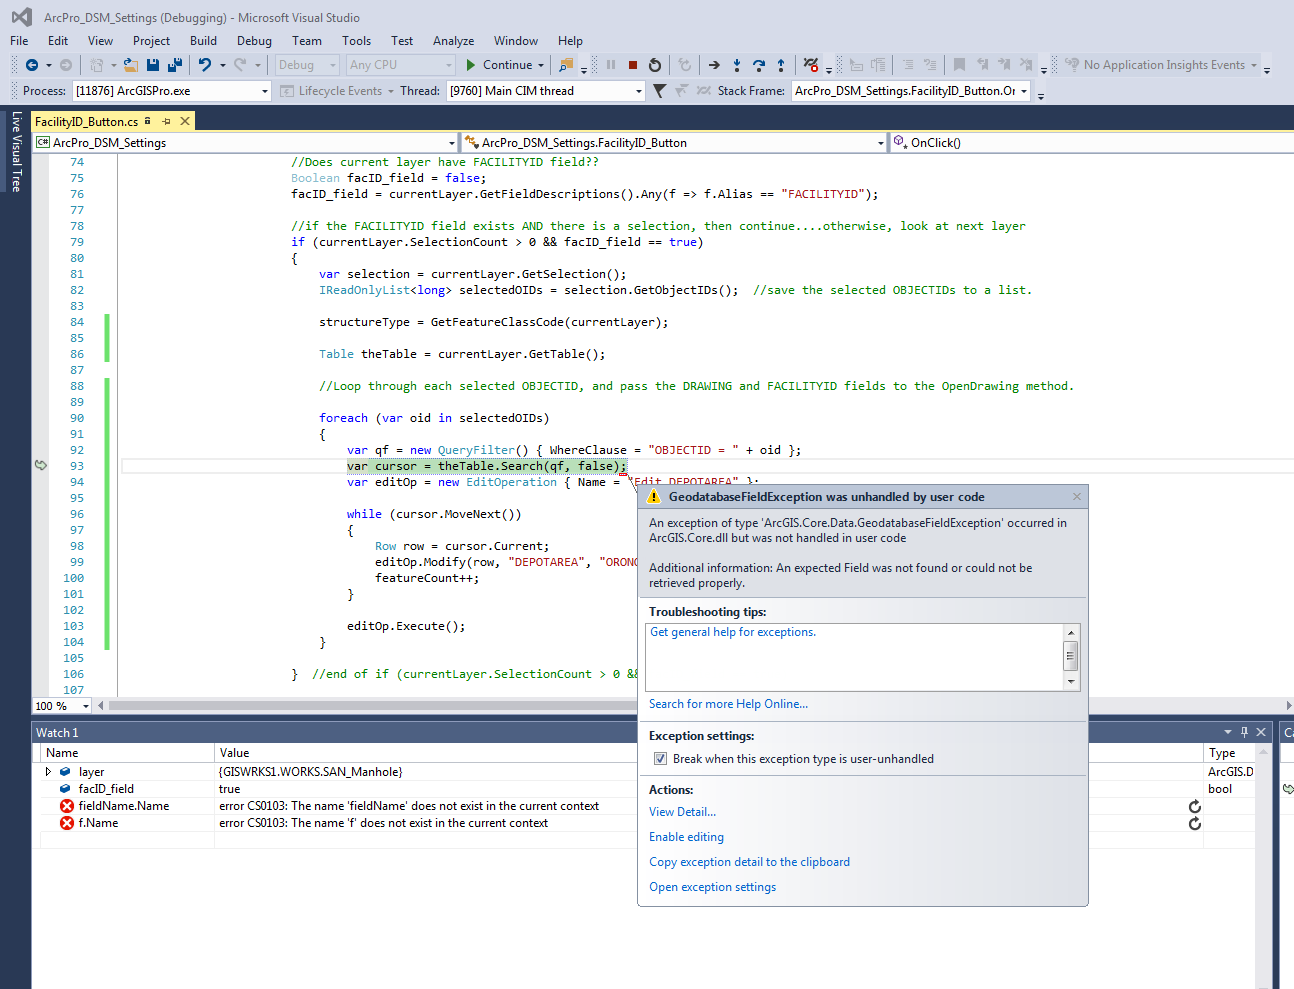This screenshot has width=1294, height=989.
Task: Click the Stop Debugging red square icon
Action: (633, 65)
